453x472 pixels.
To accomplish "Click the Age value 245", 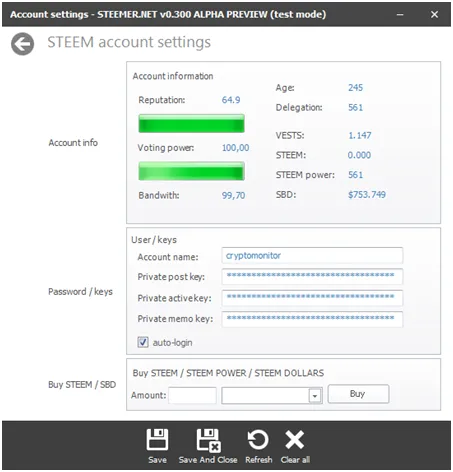I will coord(355,88).
